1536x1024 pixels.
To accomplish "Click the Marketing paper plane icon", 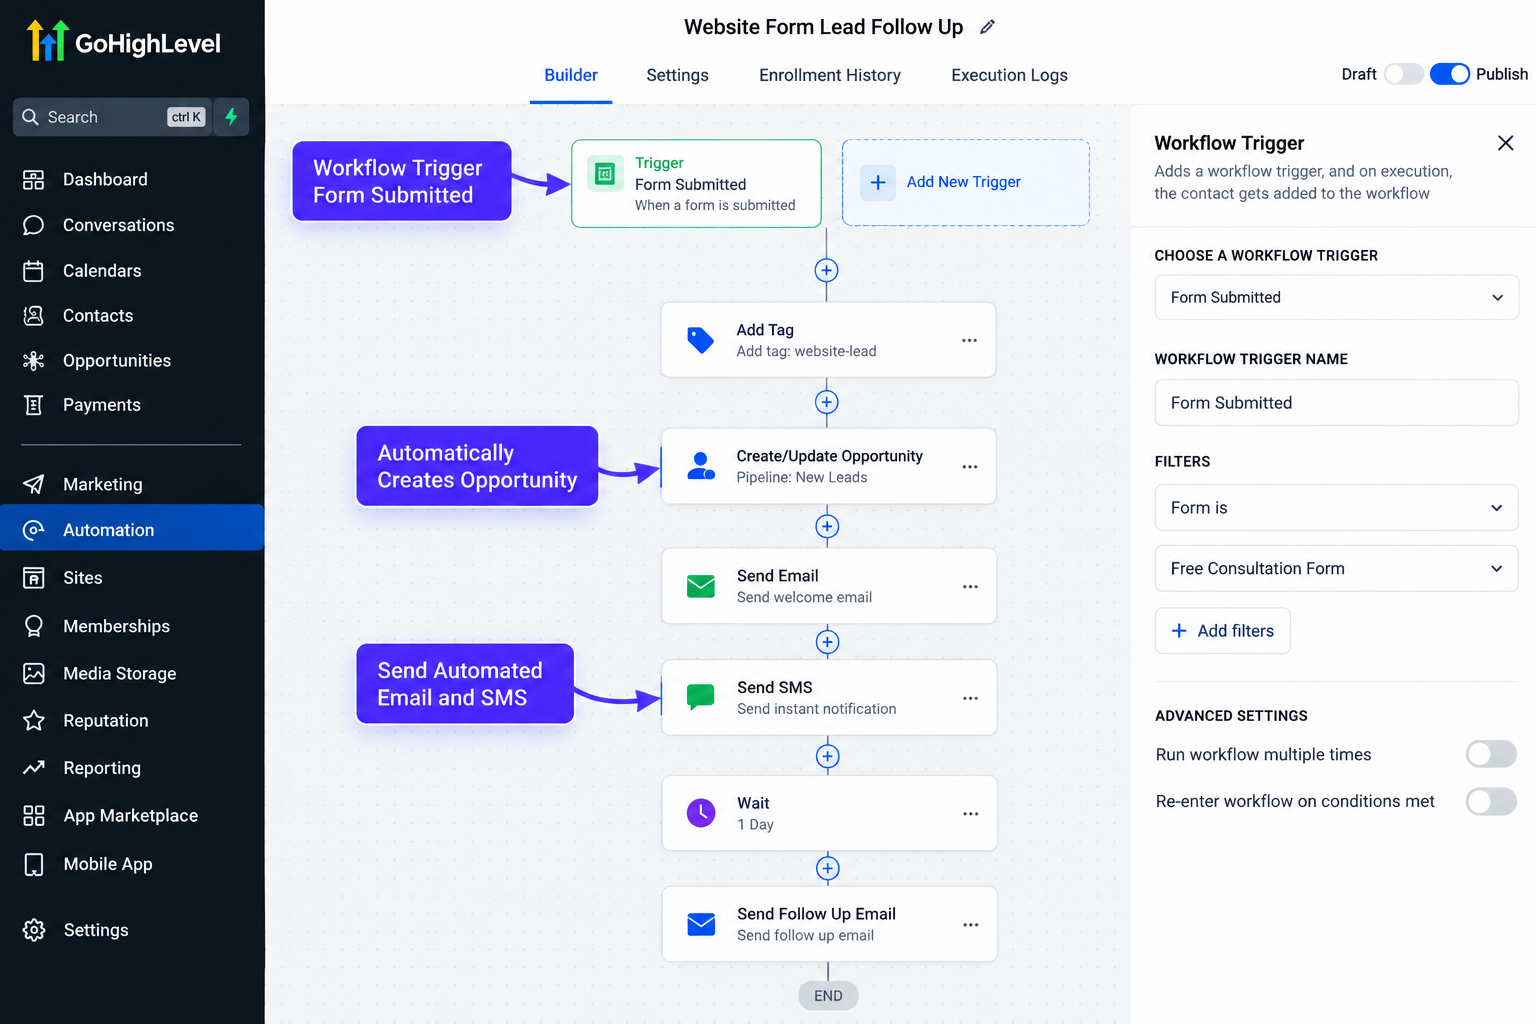I will 34,485.
